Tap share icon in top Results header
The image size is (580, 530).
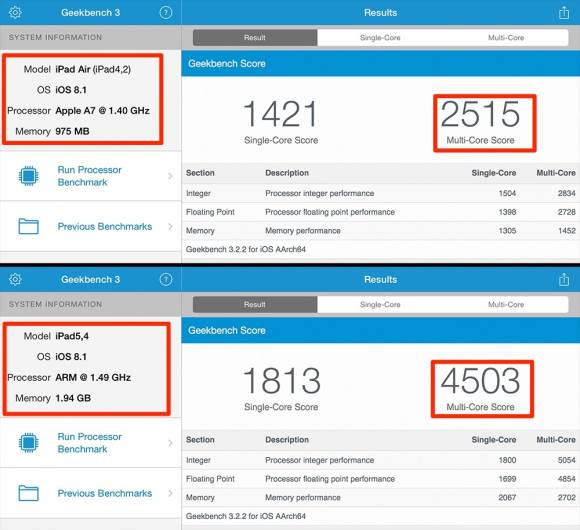pyautogui.click(x=564, y=13)
